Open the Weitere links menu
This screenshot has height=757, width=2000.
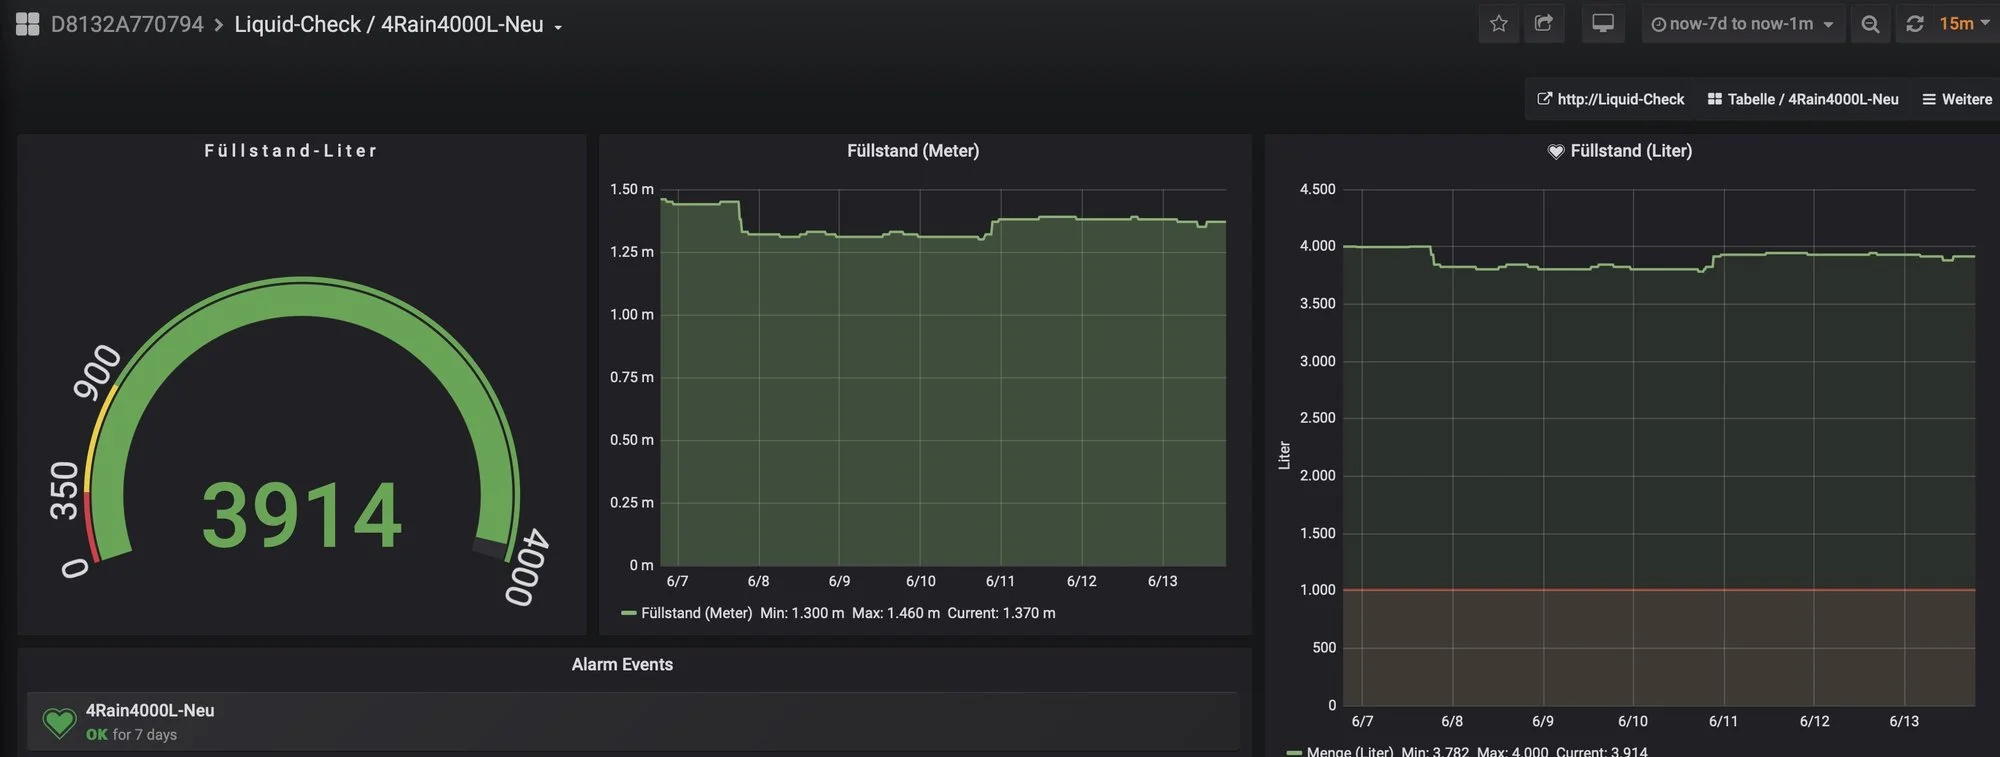(1957, 99)
